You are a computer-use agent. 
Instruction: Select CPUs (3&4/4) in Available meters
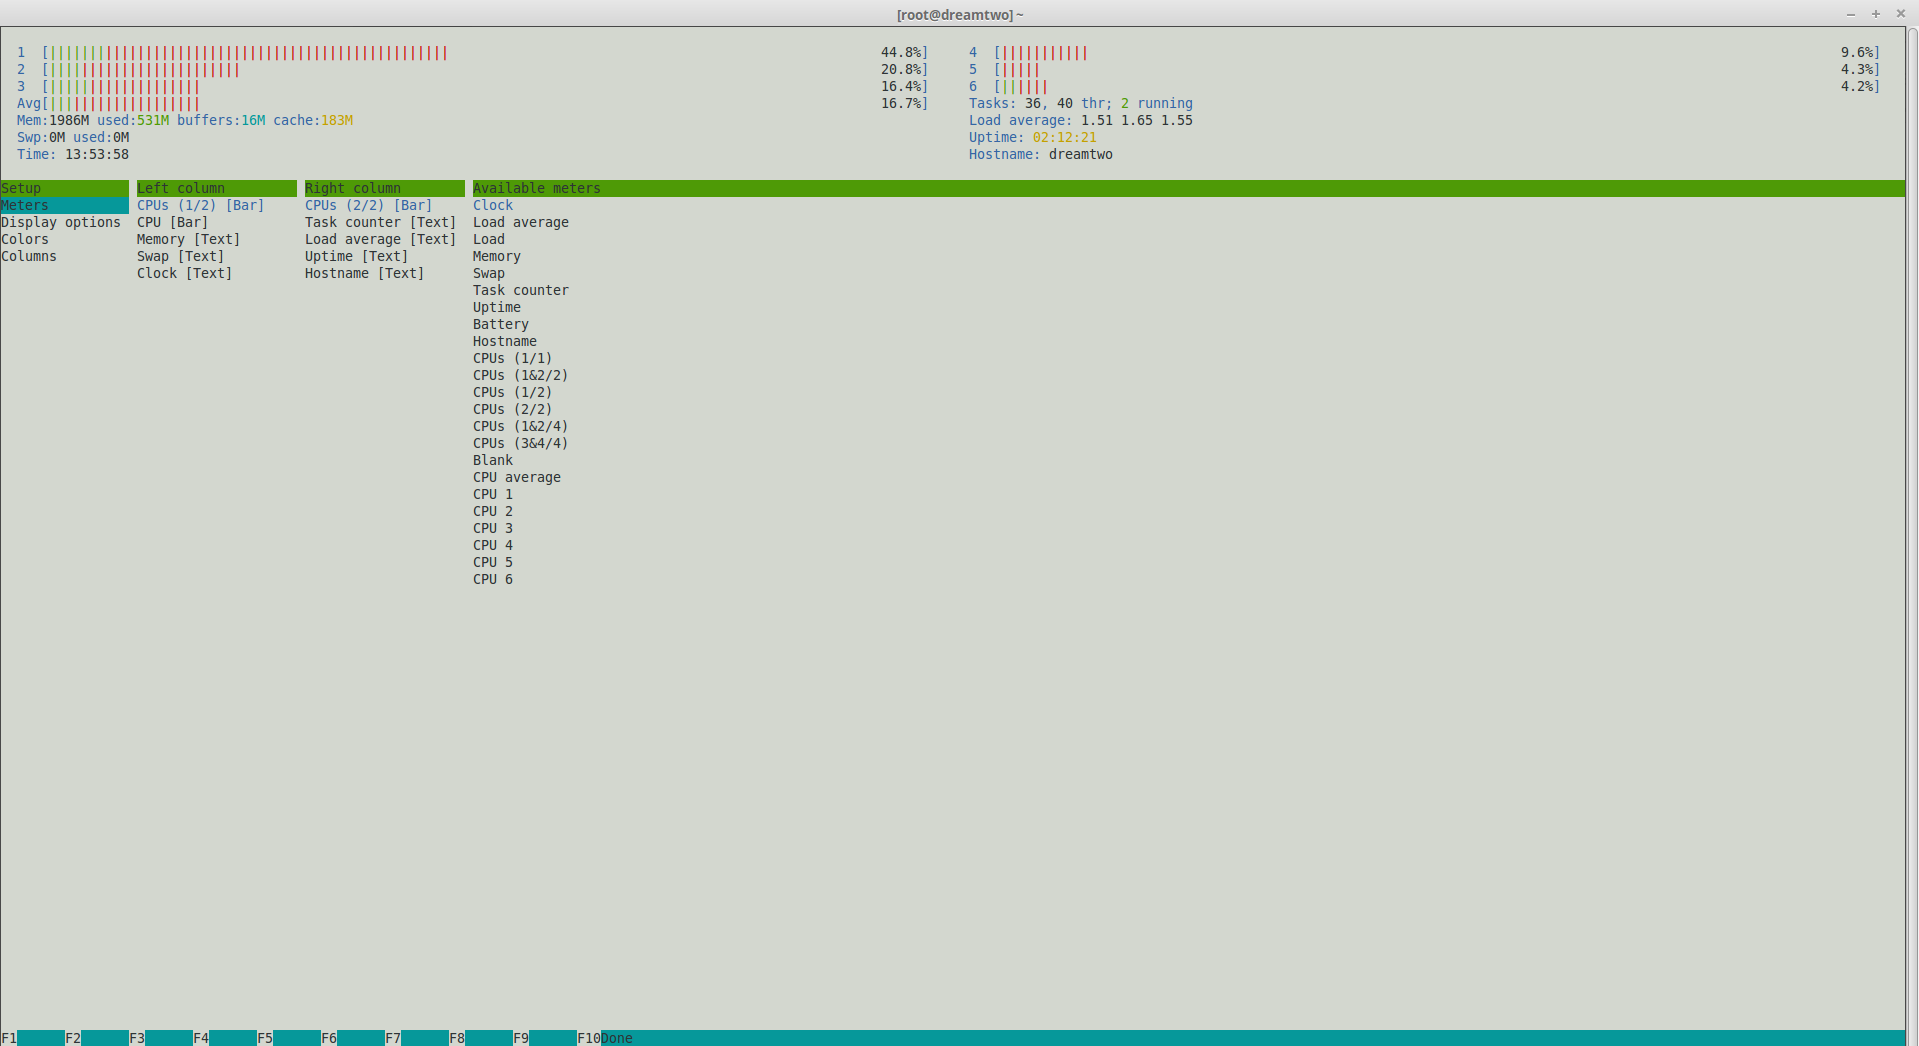[x=520, y=443]
